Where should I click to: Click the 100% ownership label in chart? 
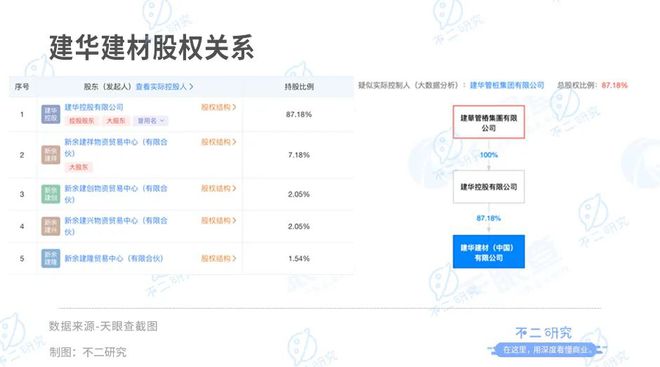tap(489, 155)
